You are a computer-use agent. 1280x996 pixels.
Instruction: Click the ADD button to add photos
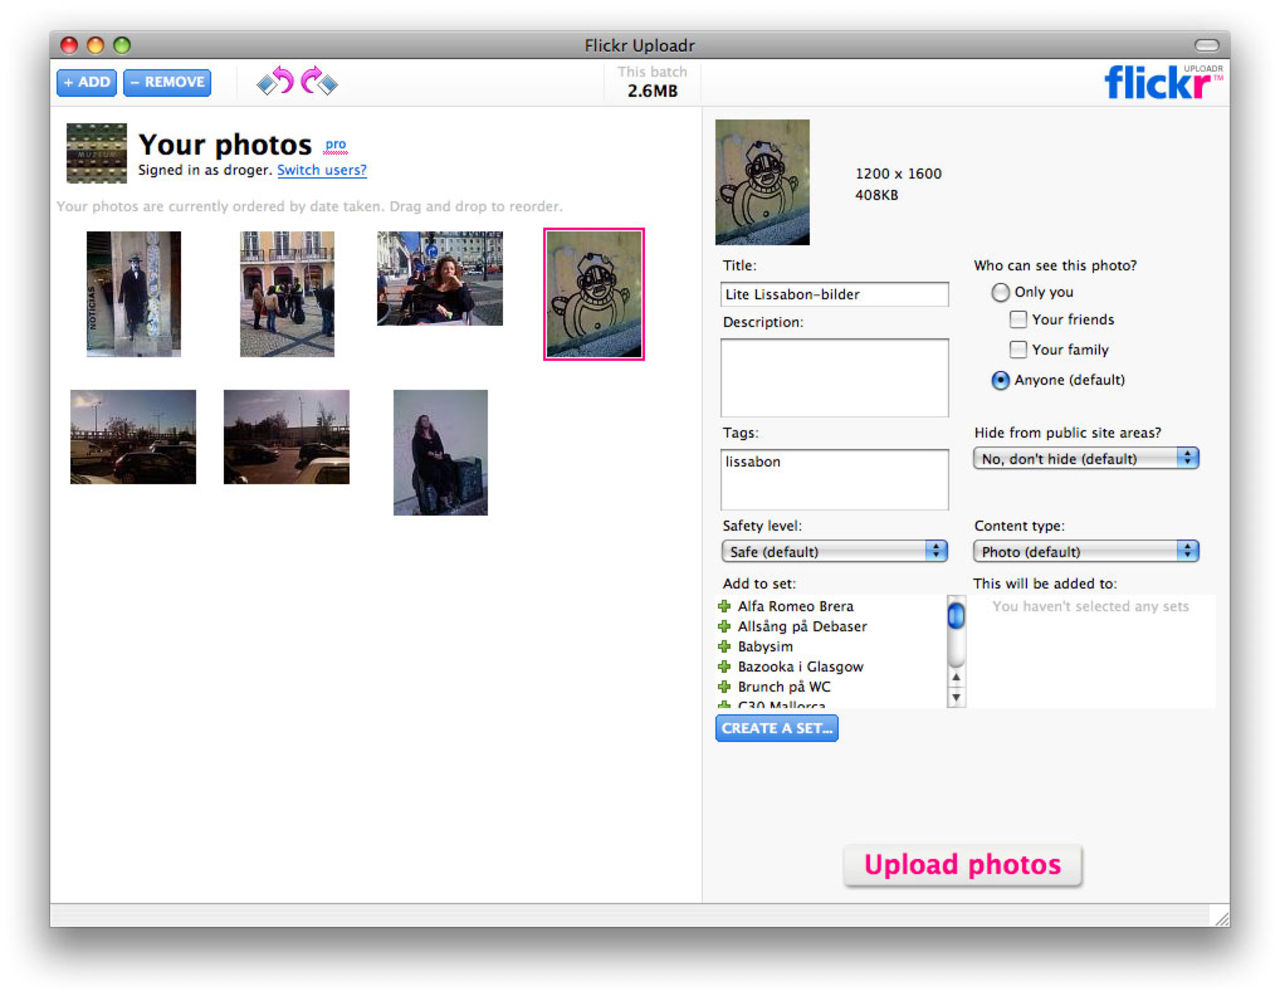click(x=86, y=82)
